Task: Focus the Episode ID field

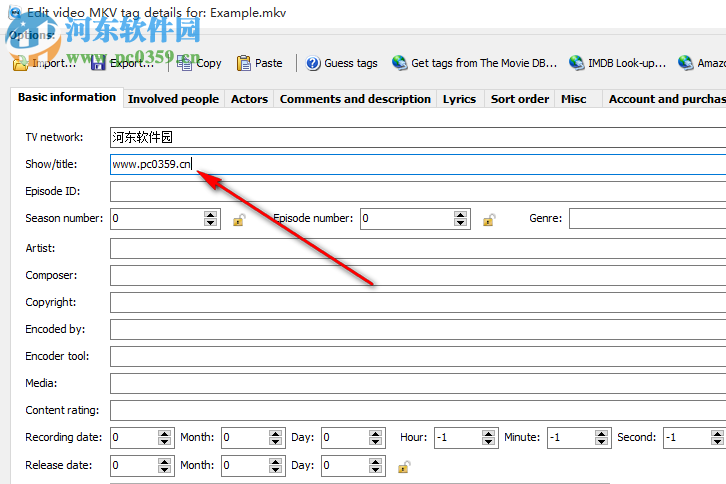Action: 418,191
